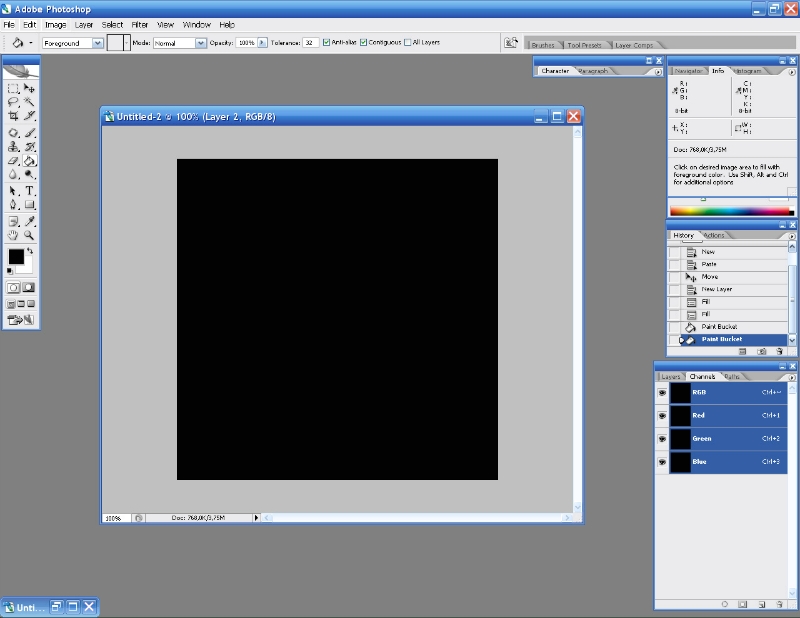The image size is (800, 618).
Task: Disable the Anti-alias checkbox
Action: point(327,43)
